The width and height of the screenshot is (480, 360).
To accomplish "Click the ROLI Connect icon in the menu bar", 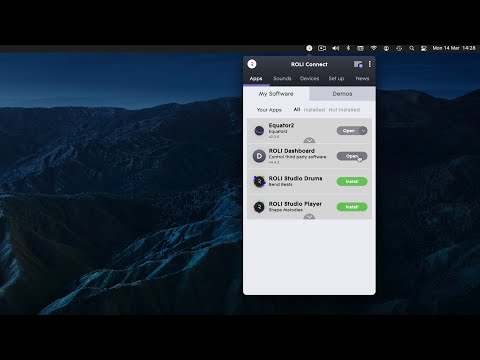I will pyautogui.click(x=309, y=48).
